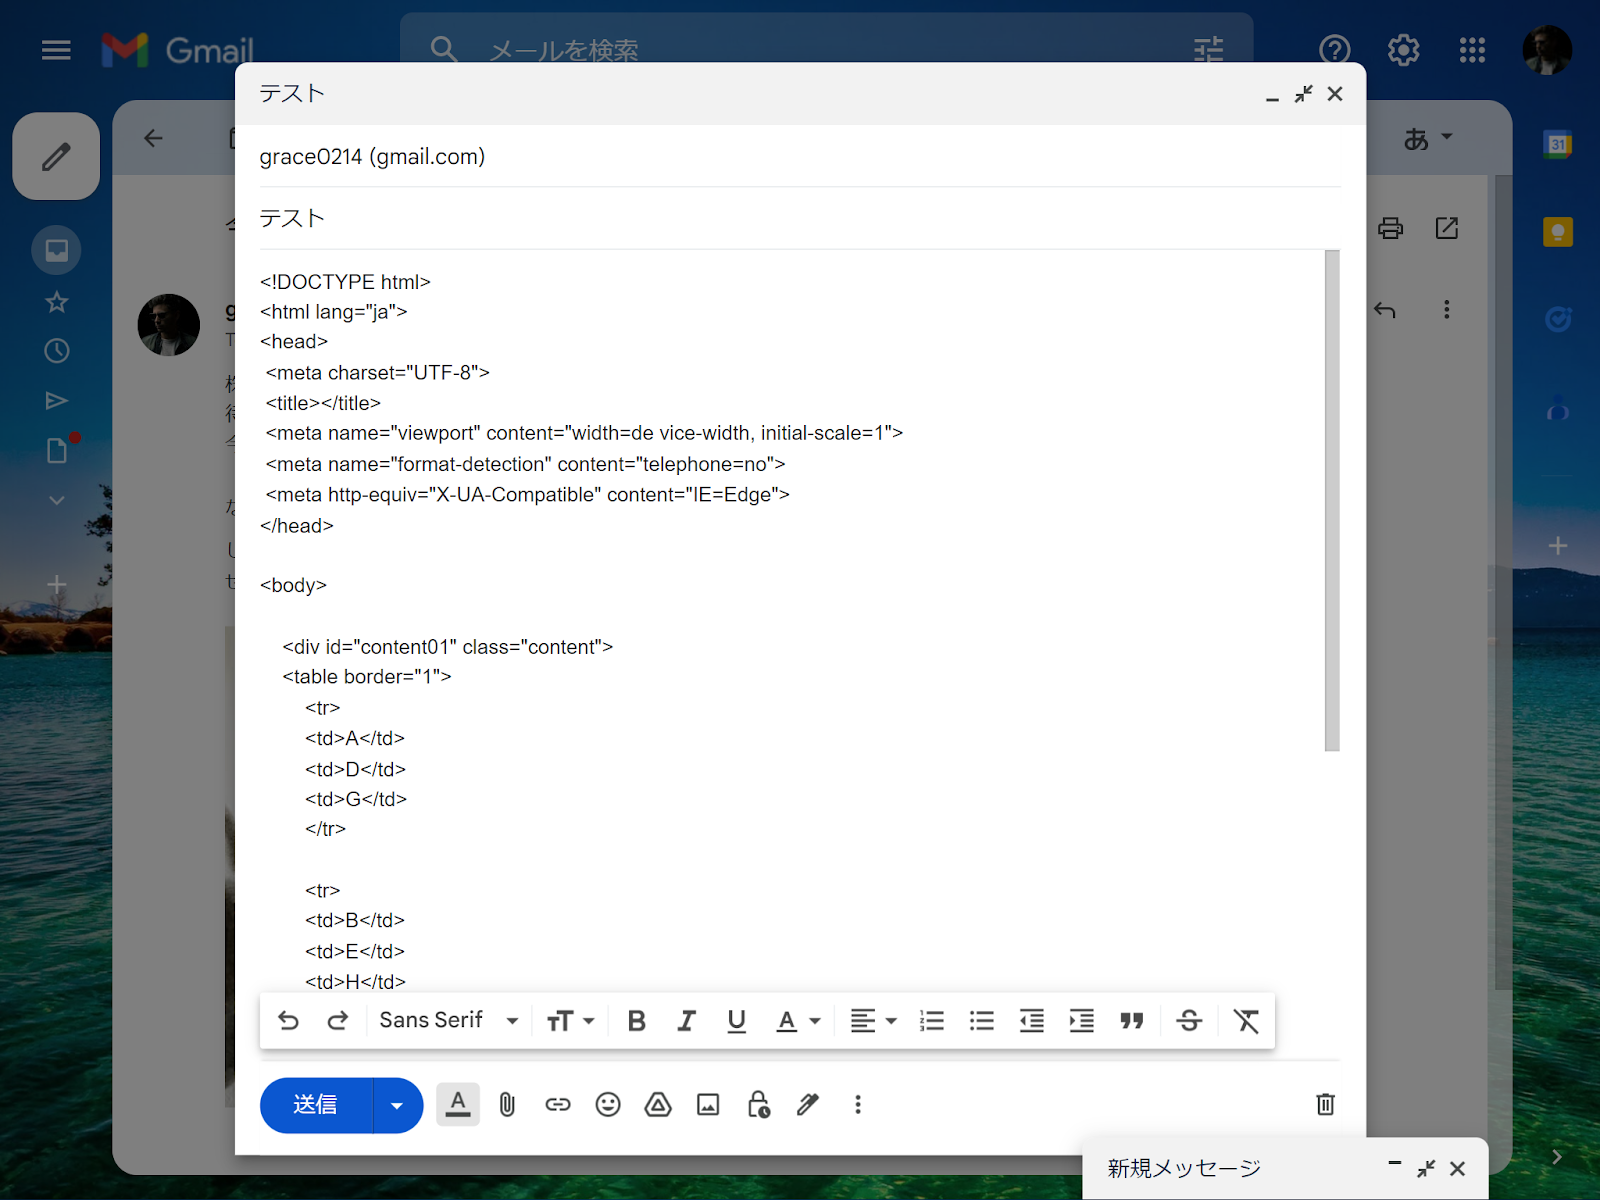This screenshot has height=1200, width=1600.
Task: Open Gmail settings gear
Action: pos(1404,50)
